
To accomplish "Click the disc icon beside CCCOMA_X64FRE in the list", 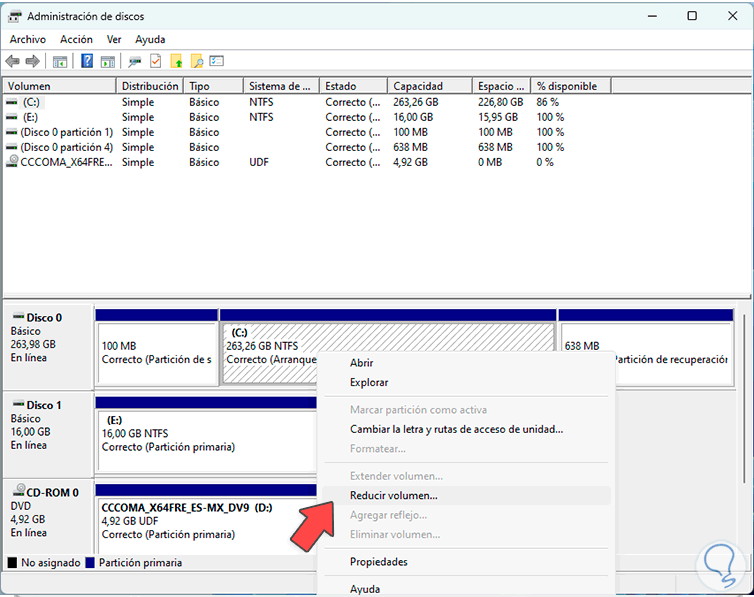I will pyautogui.click(x=12, y=162).
